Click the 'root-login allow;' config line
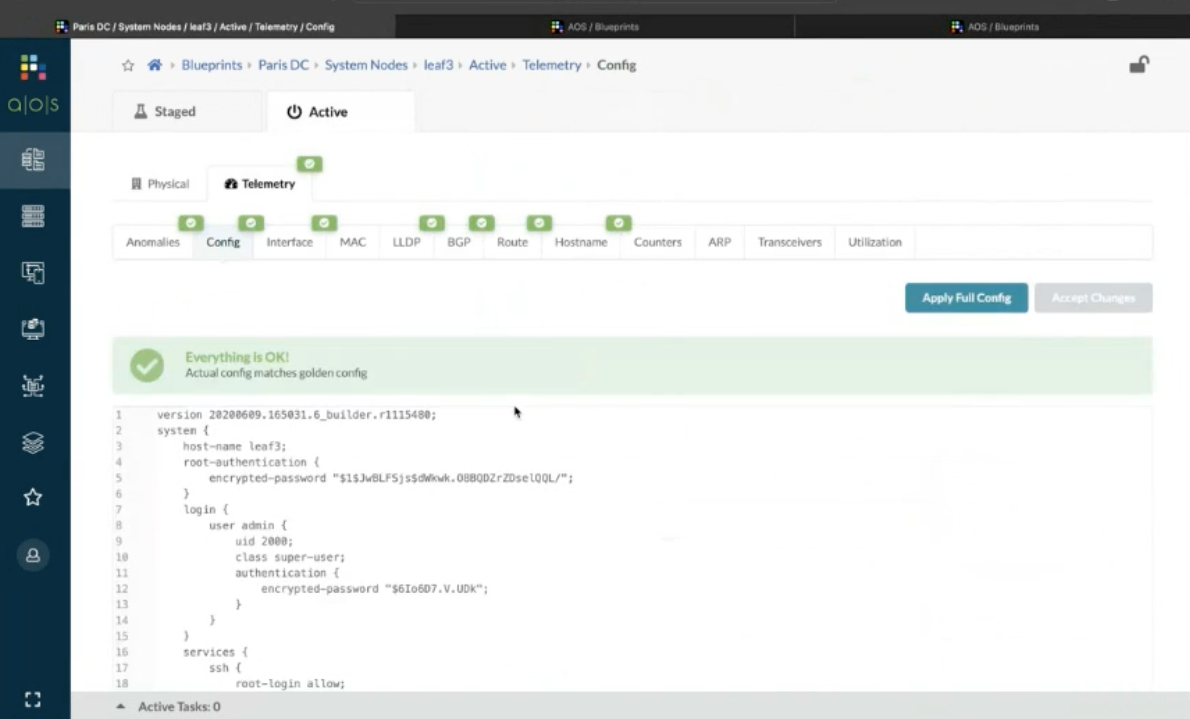This screenshot has width=1190, height=719. (290, 683)
